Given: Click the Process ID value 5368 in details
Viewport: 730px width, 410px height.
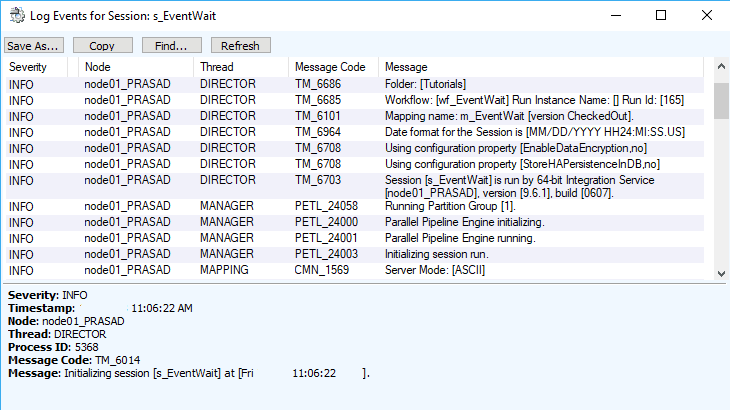Looking at the screenshot, I should pos(87,347).
